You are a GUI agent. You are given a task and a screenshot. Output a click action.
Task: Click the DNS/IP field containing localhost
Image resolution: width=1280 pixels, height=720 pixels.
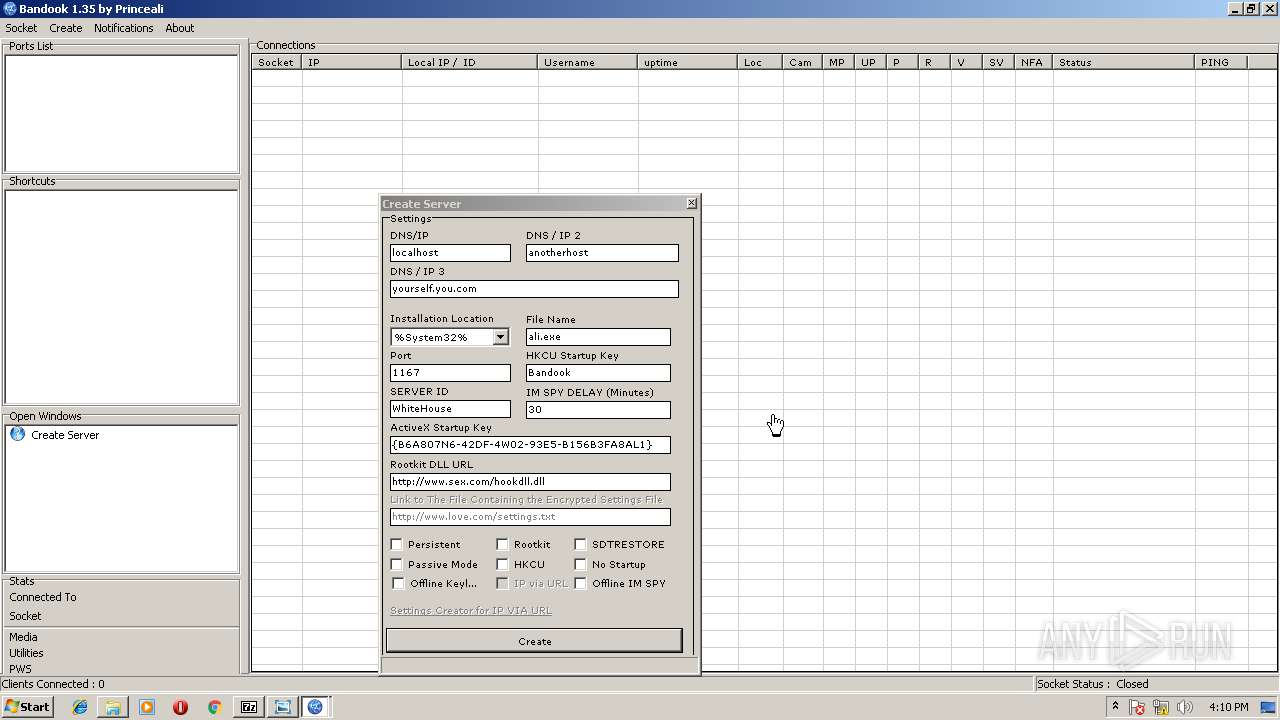tap(450, 253)
